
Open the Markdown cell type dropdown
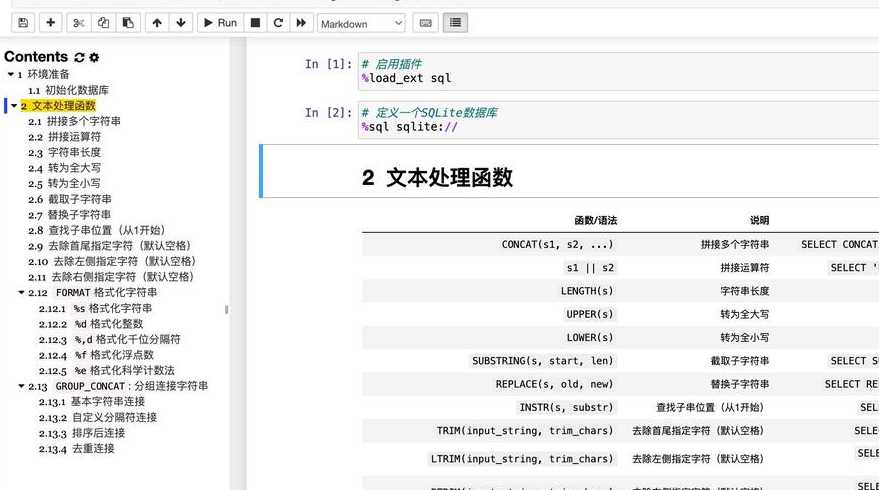pos(361,24)
